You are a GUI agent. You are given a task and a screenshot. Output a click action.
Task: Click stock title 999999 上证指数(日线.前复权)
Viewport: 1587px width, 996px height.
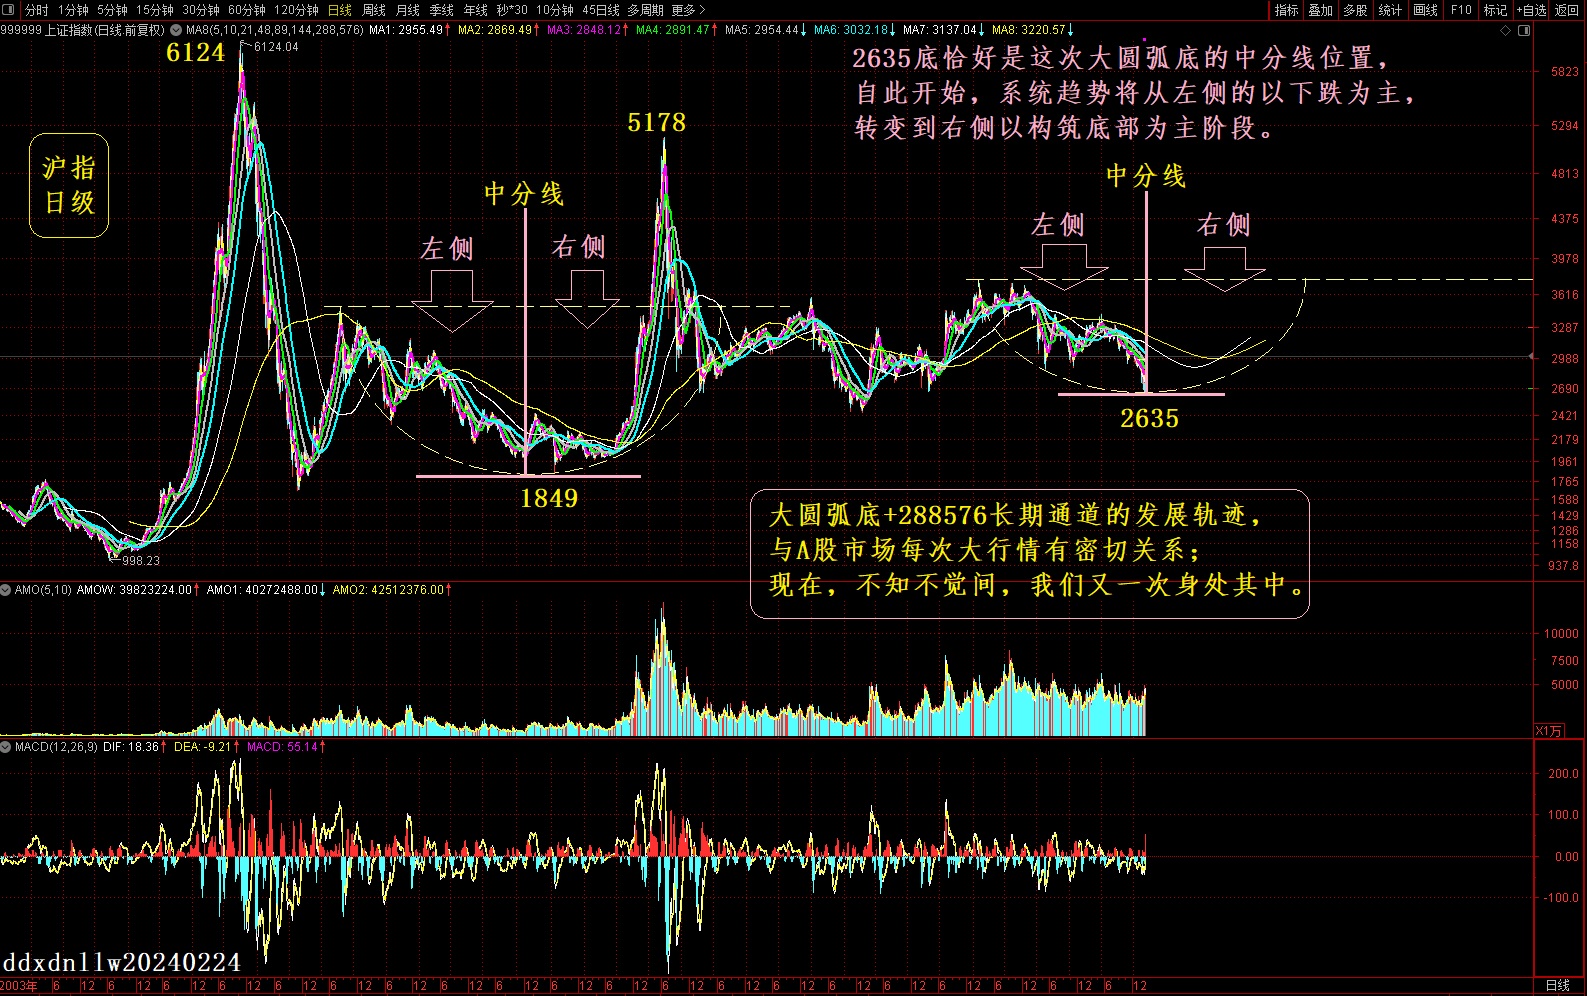[x=83, y=30]
